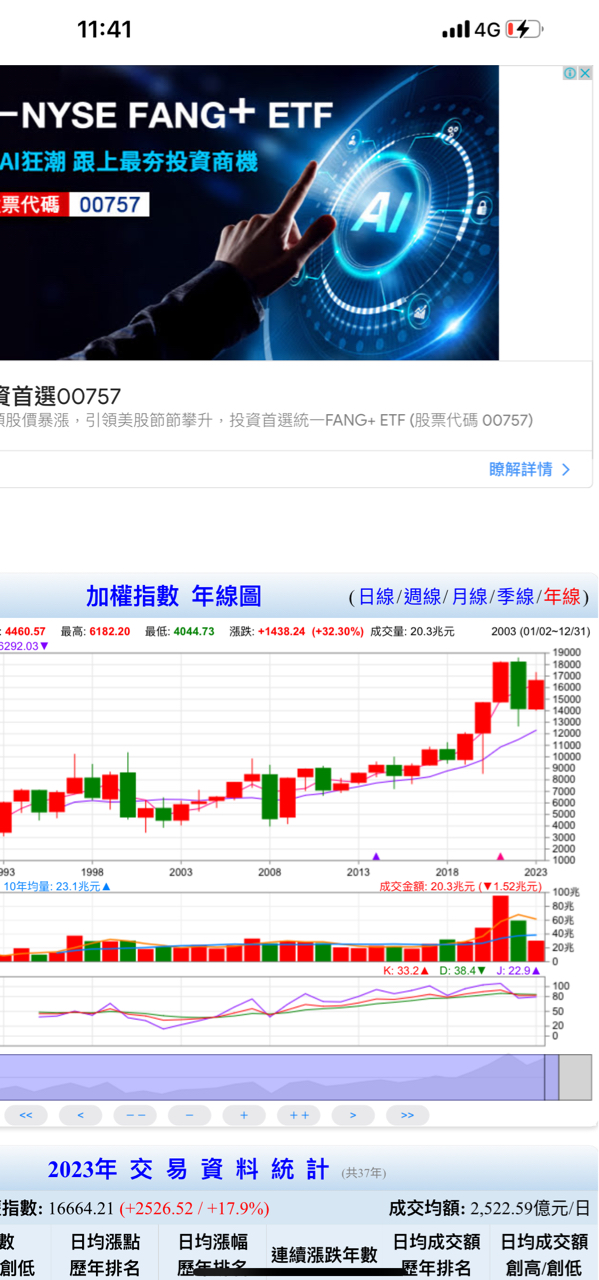The image size is (599, 1280).
Task: Switch to 季線 quarterly chart
Action: pos(515,597)
